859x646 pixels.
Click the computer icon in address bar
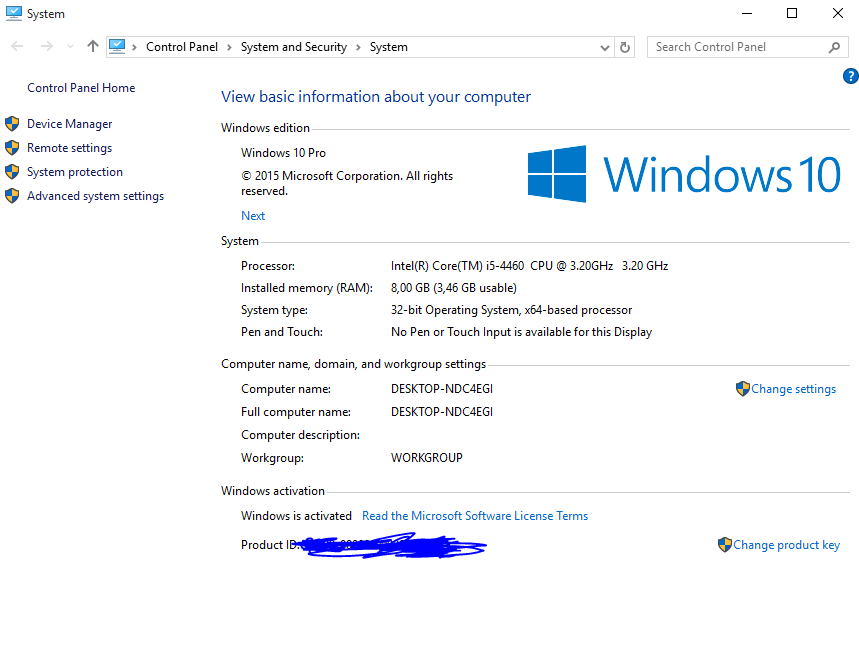[117, 46]
